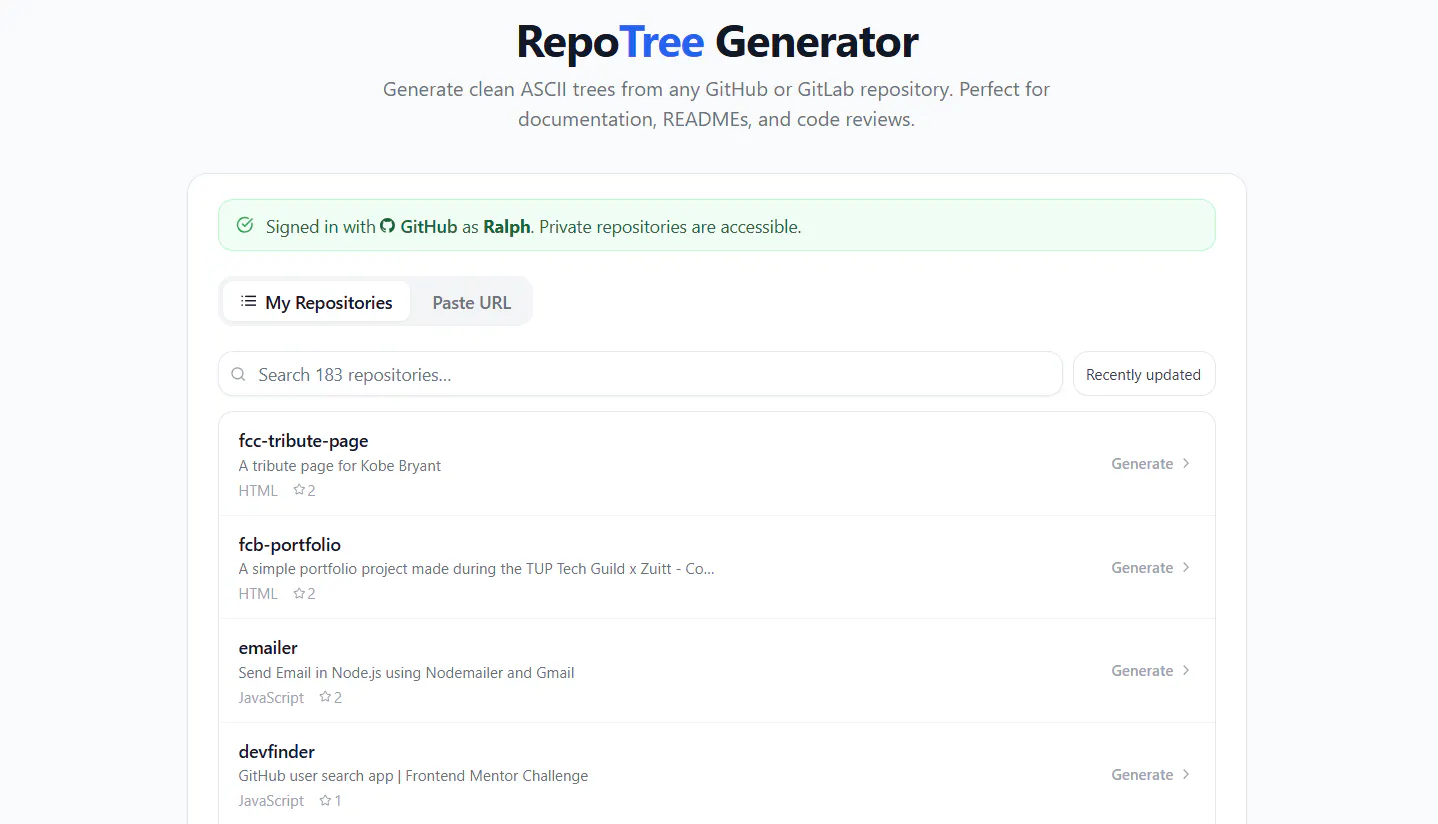The height and width of the screenshot is (824, 1438).
Task: Generate tree for fcb-portfolio
Action: (1151, 567)
